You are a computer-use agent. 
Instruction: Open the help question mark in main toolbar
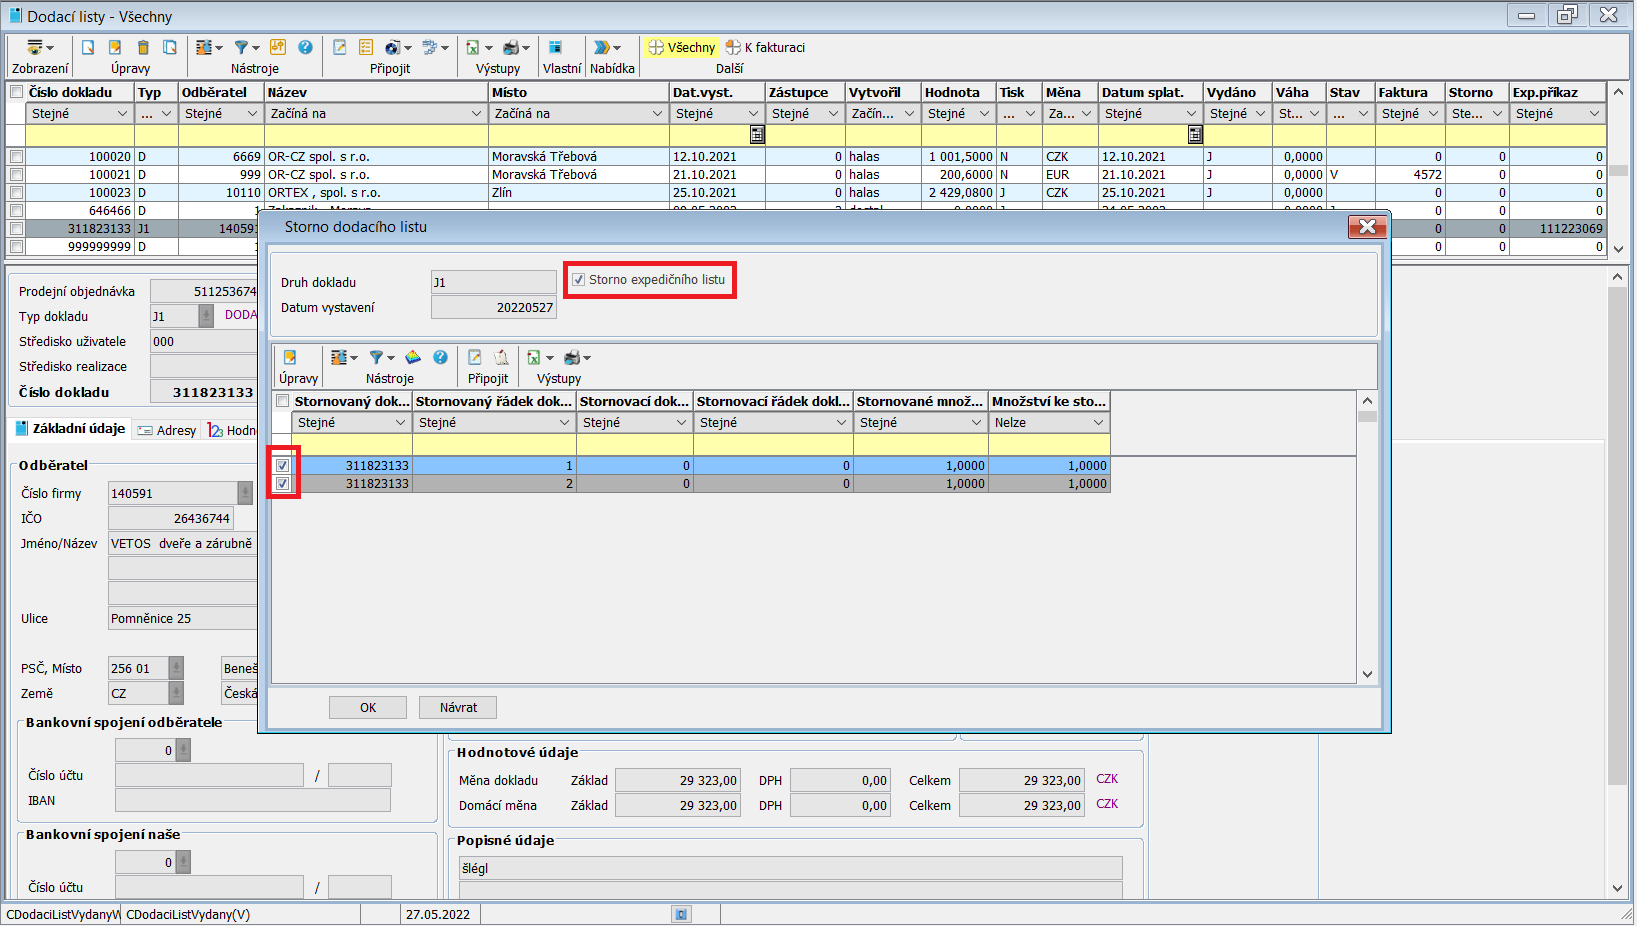coord(305,47)
